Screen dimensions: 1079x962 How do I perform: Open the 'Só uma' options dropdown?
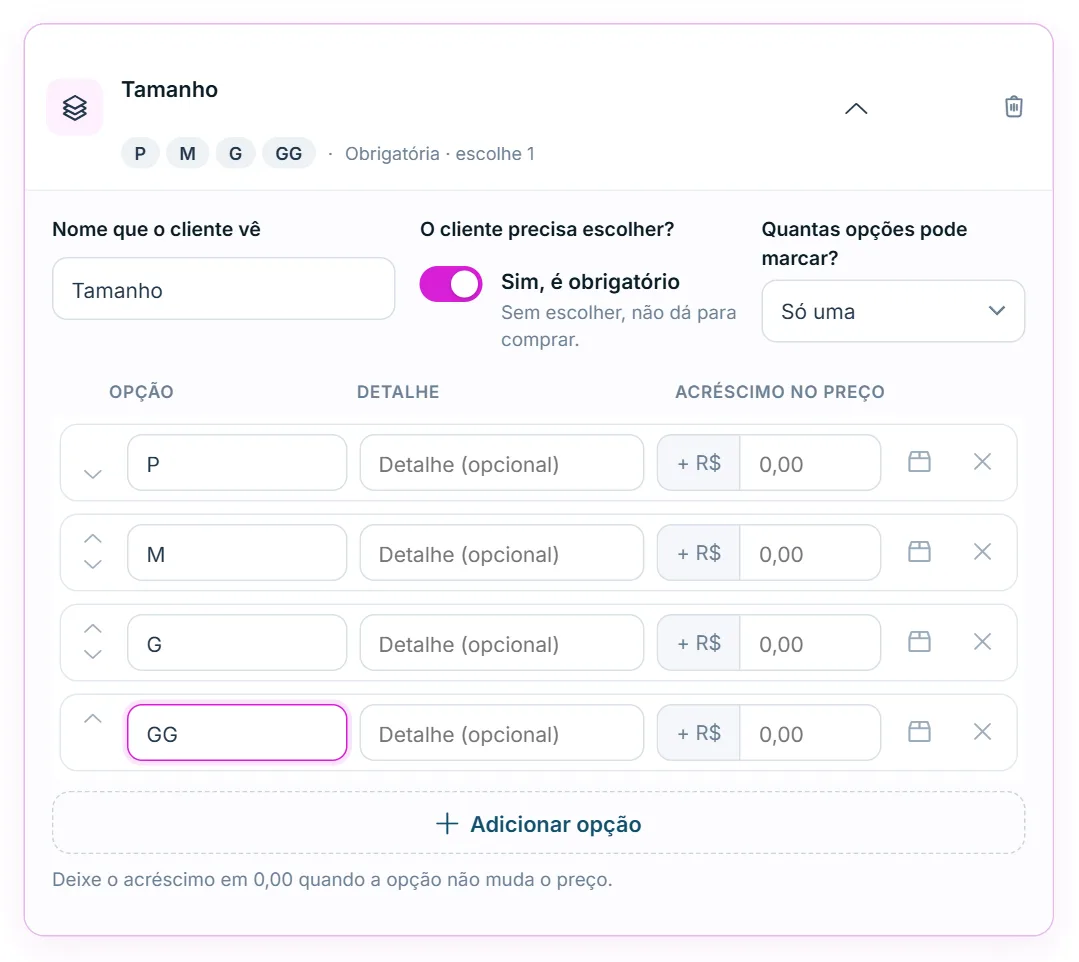(893, 311)
